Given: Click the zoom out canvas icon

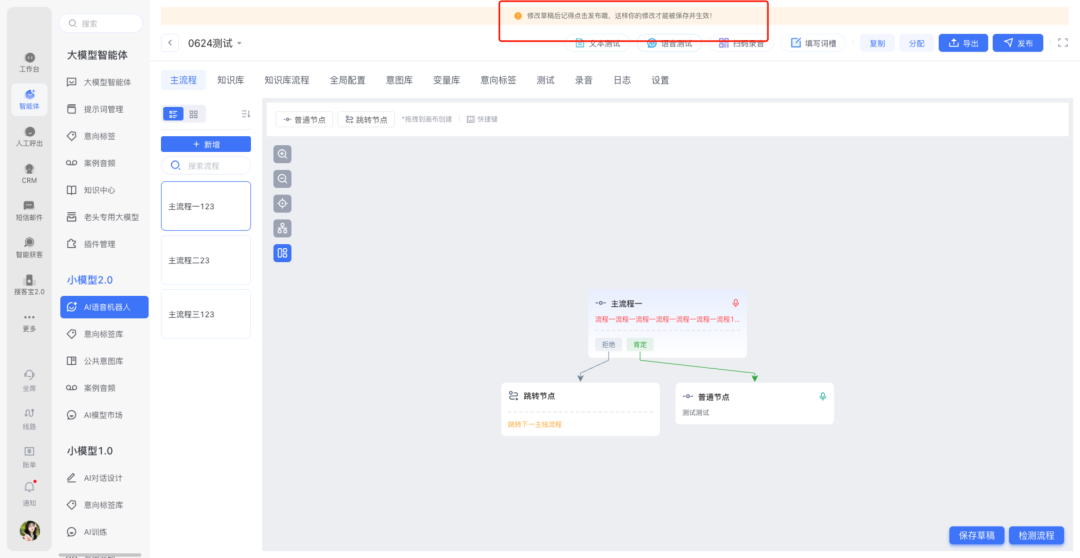Looking at the screenshot, I should (x=283, y=179).
